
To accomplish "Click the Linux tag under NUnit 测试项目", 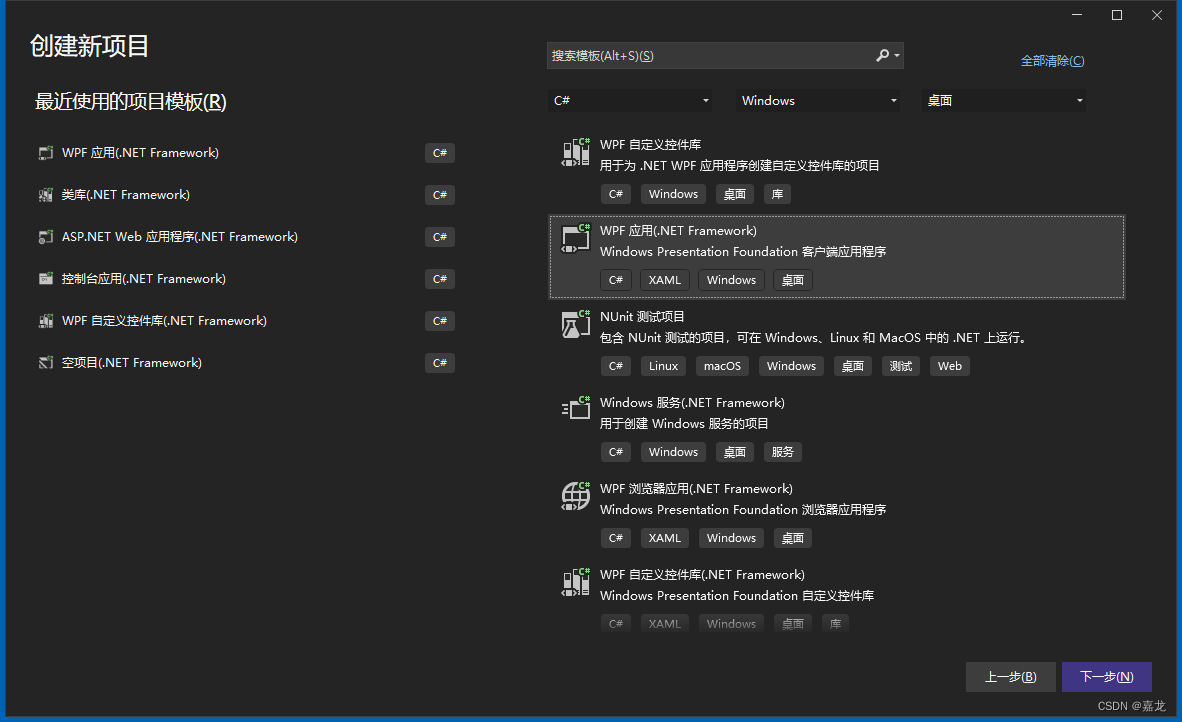I will point(663,366).
